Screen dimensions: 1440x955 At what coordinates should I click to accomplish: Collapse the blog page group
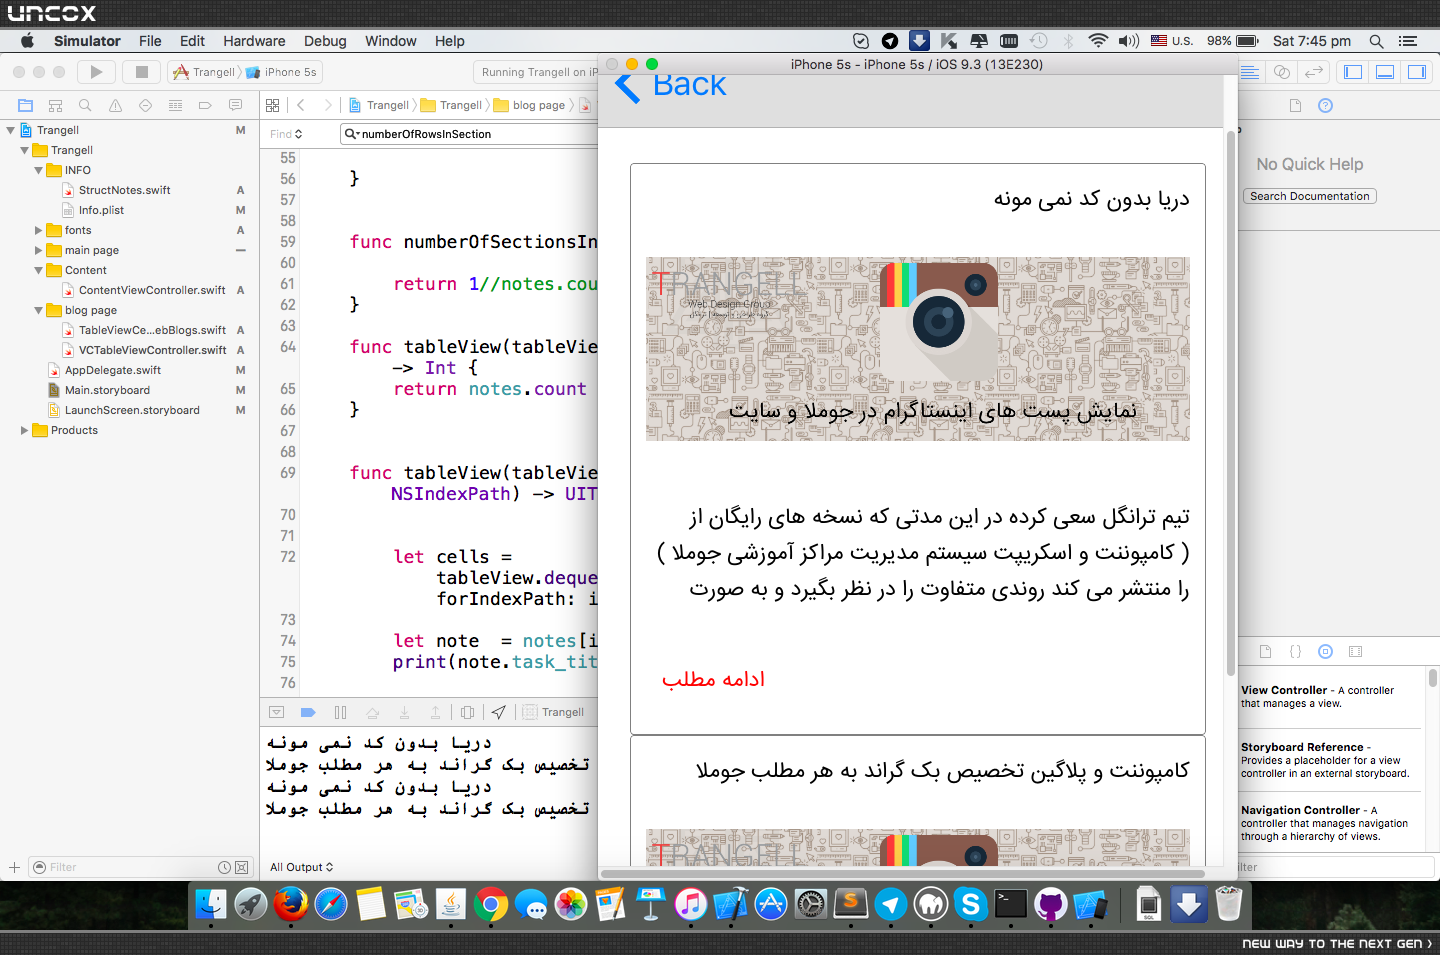[x=38, y=310]
